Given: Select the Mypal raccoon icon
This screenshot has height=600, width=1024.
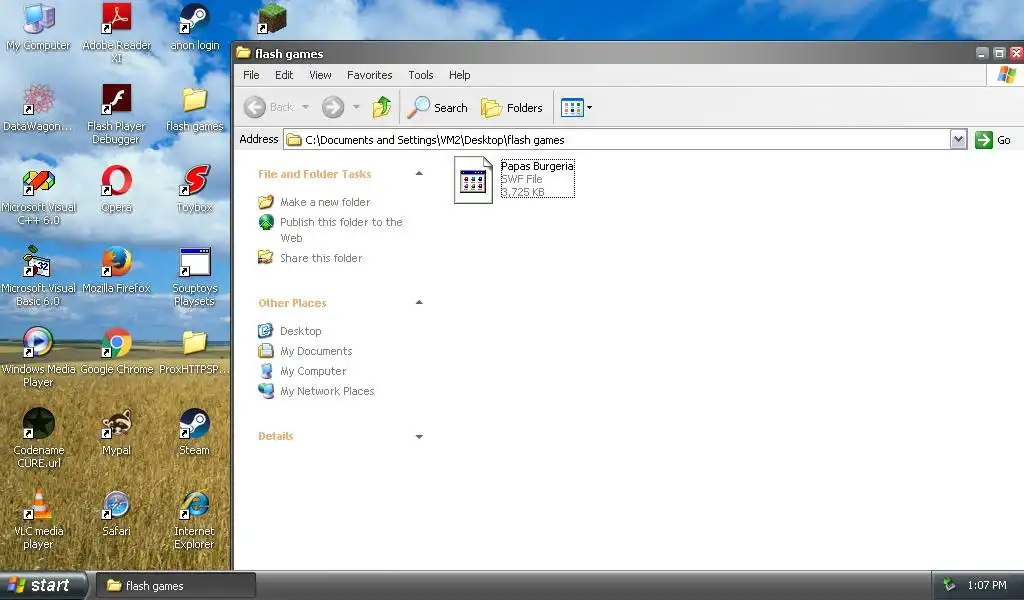Looking at the screenshot, I should (116, 432).
